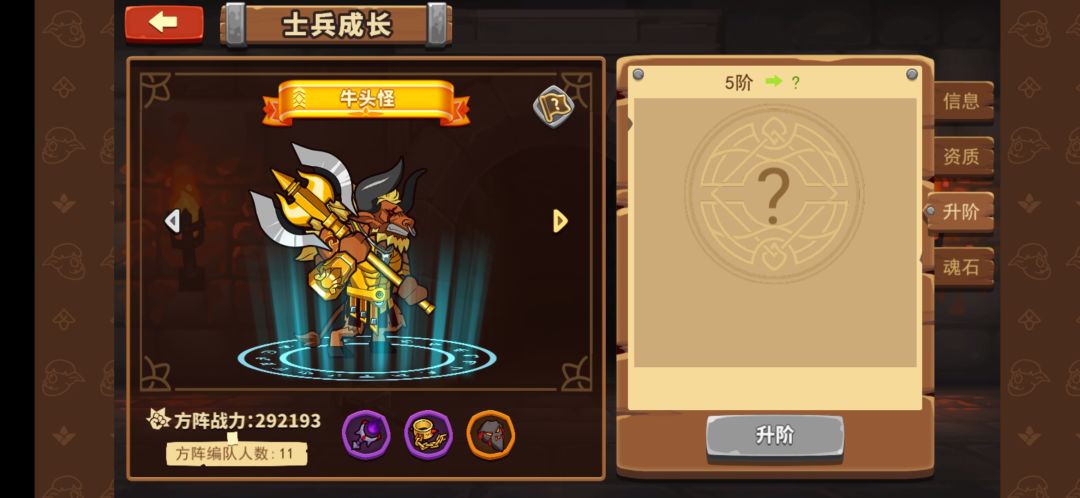This screenshot has width=1080, height=498.
Task: Click the rank emblem on the 牛头怪 banner
Action: click(x=300, y=98)
